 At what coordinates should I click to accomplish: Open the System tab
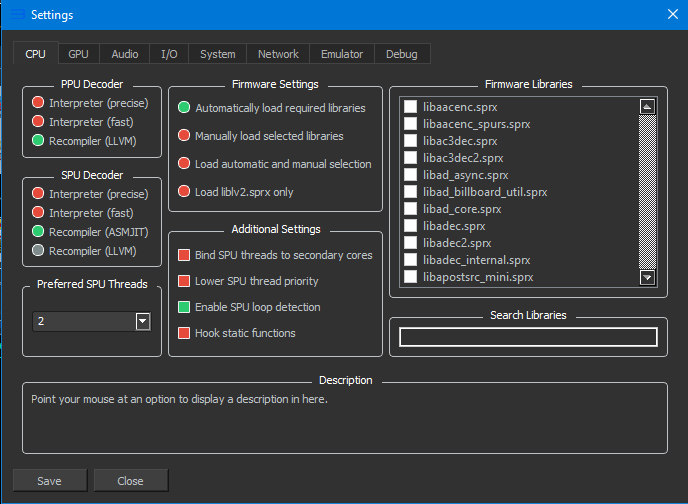(x=218, y=54)
